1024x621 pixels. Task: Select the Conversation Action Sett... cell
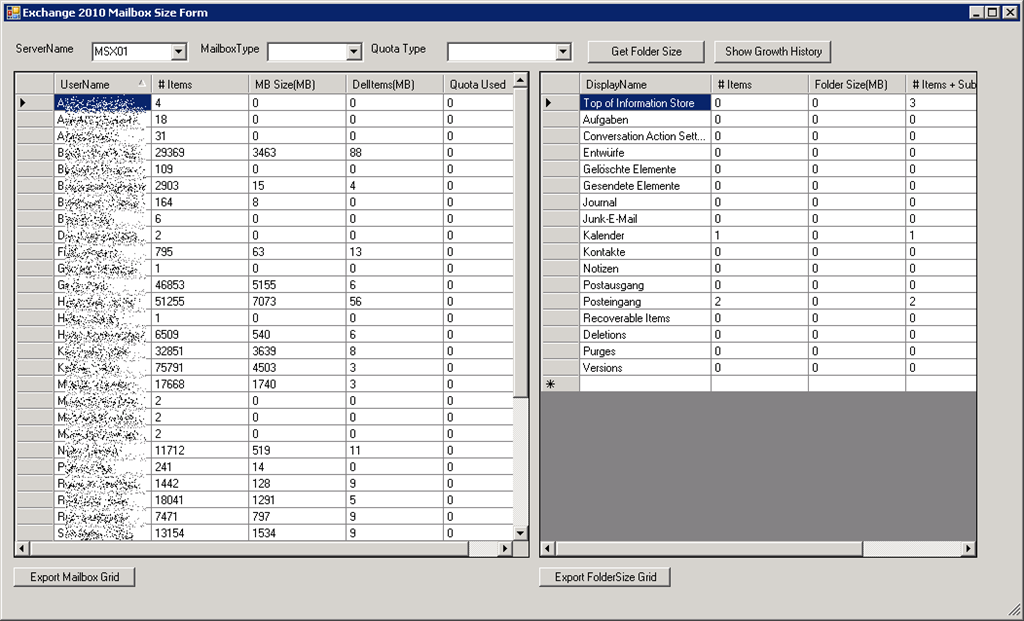point(645,136)
